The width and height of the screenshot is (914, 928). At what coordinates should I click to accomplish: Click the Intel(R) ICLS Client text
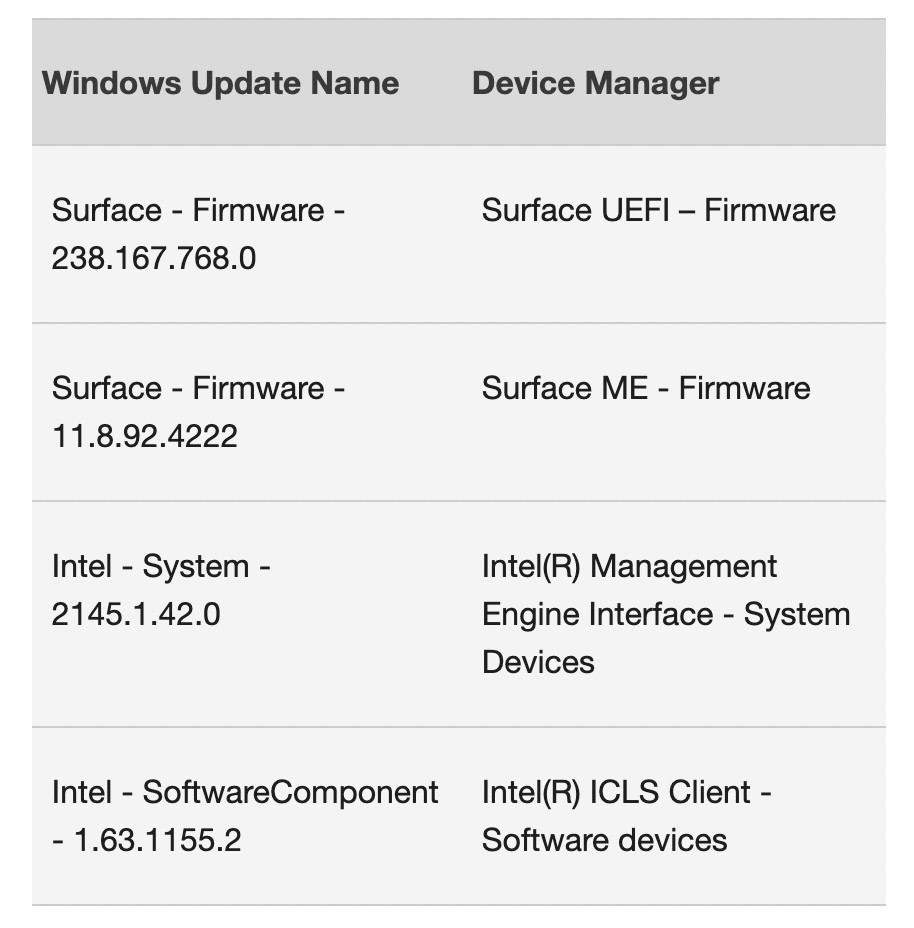point(616,792)
